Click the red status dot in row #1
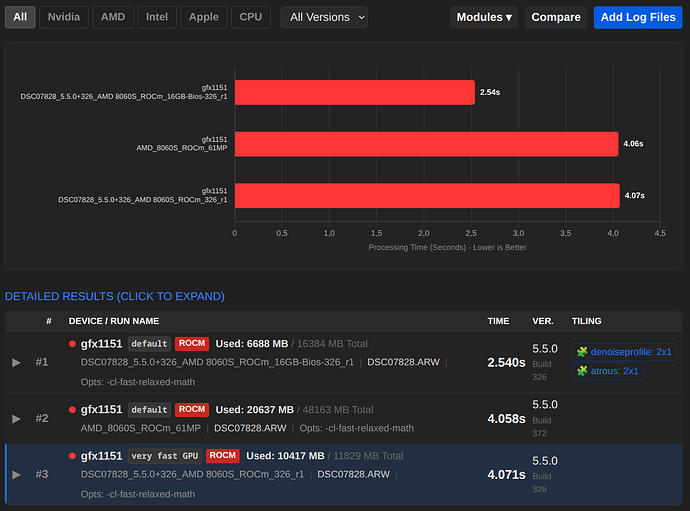Screen dimensions: 690x511 click(73, 344)
